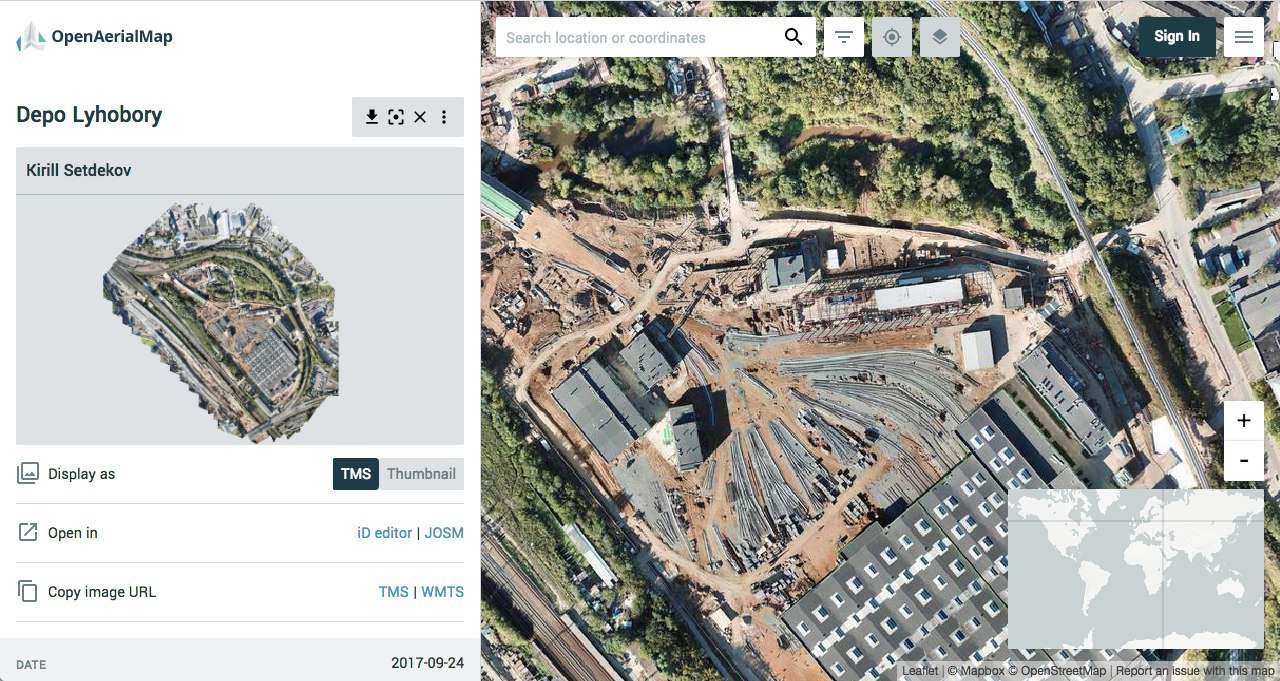Zoom out of the map
Viewport: 1280px width, 681px height.
(x=1244, y=461)
